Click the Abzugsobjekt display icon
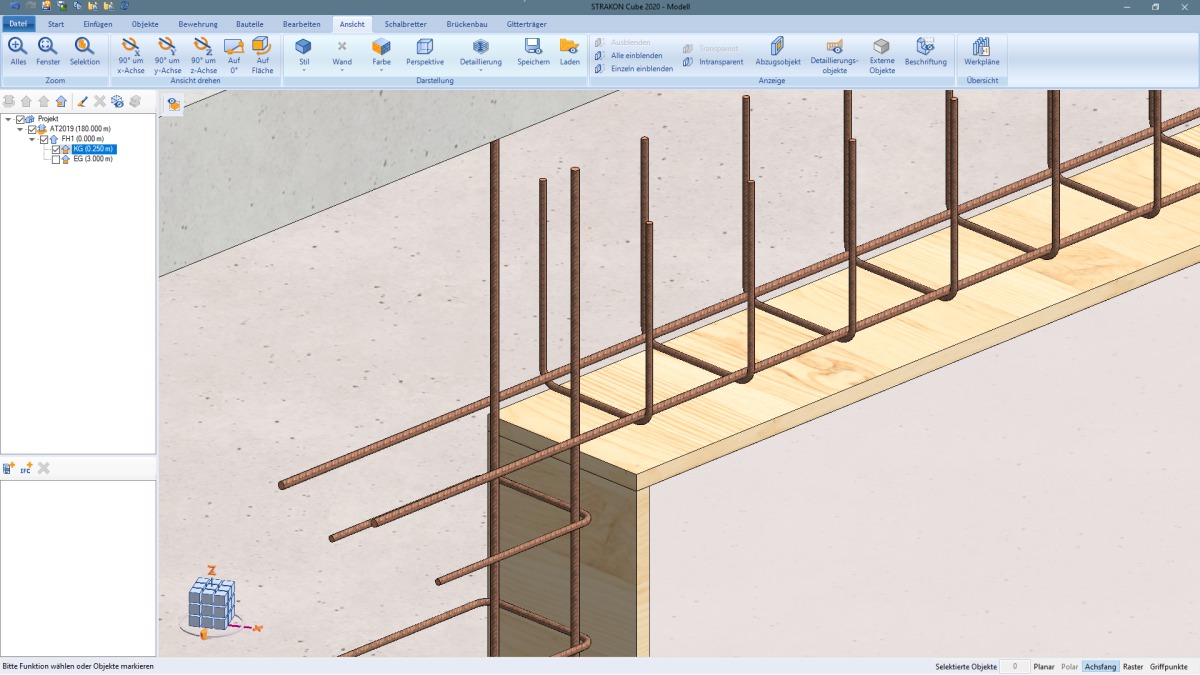Screen dimensions: 1200x675 [x=777, y=46]
